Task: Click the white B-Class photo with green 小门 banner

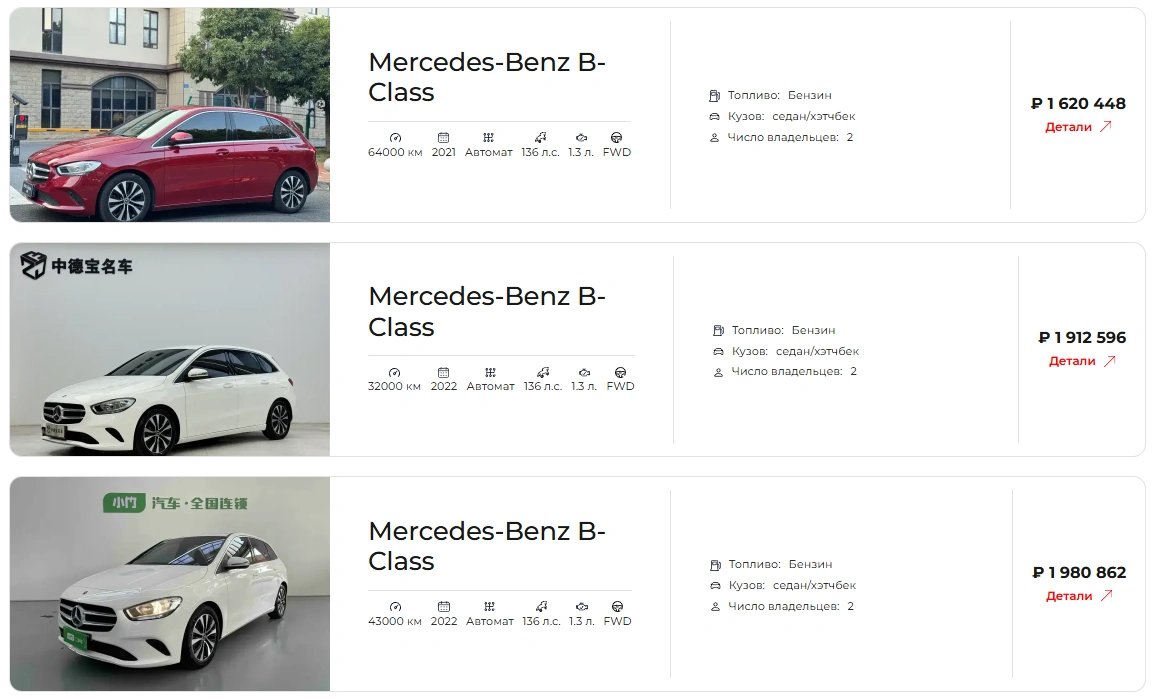Action: tap(170, 583)
